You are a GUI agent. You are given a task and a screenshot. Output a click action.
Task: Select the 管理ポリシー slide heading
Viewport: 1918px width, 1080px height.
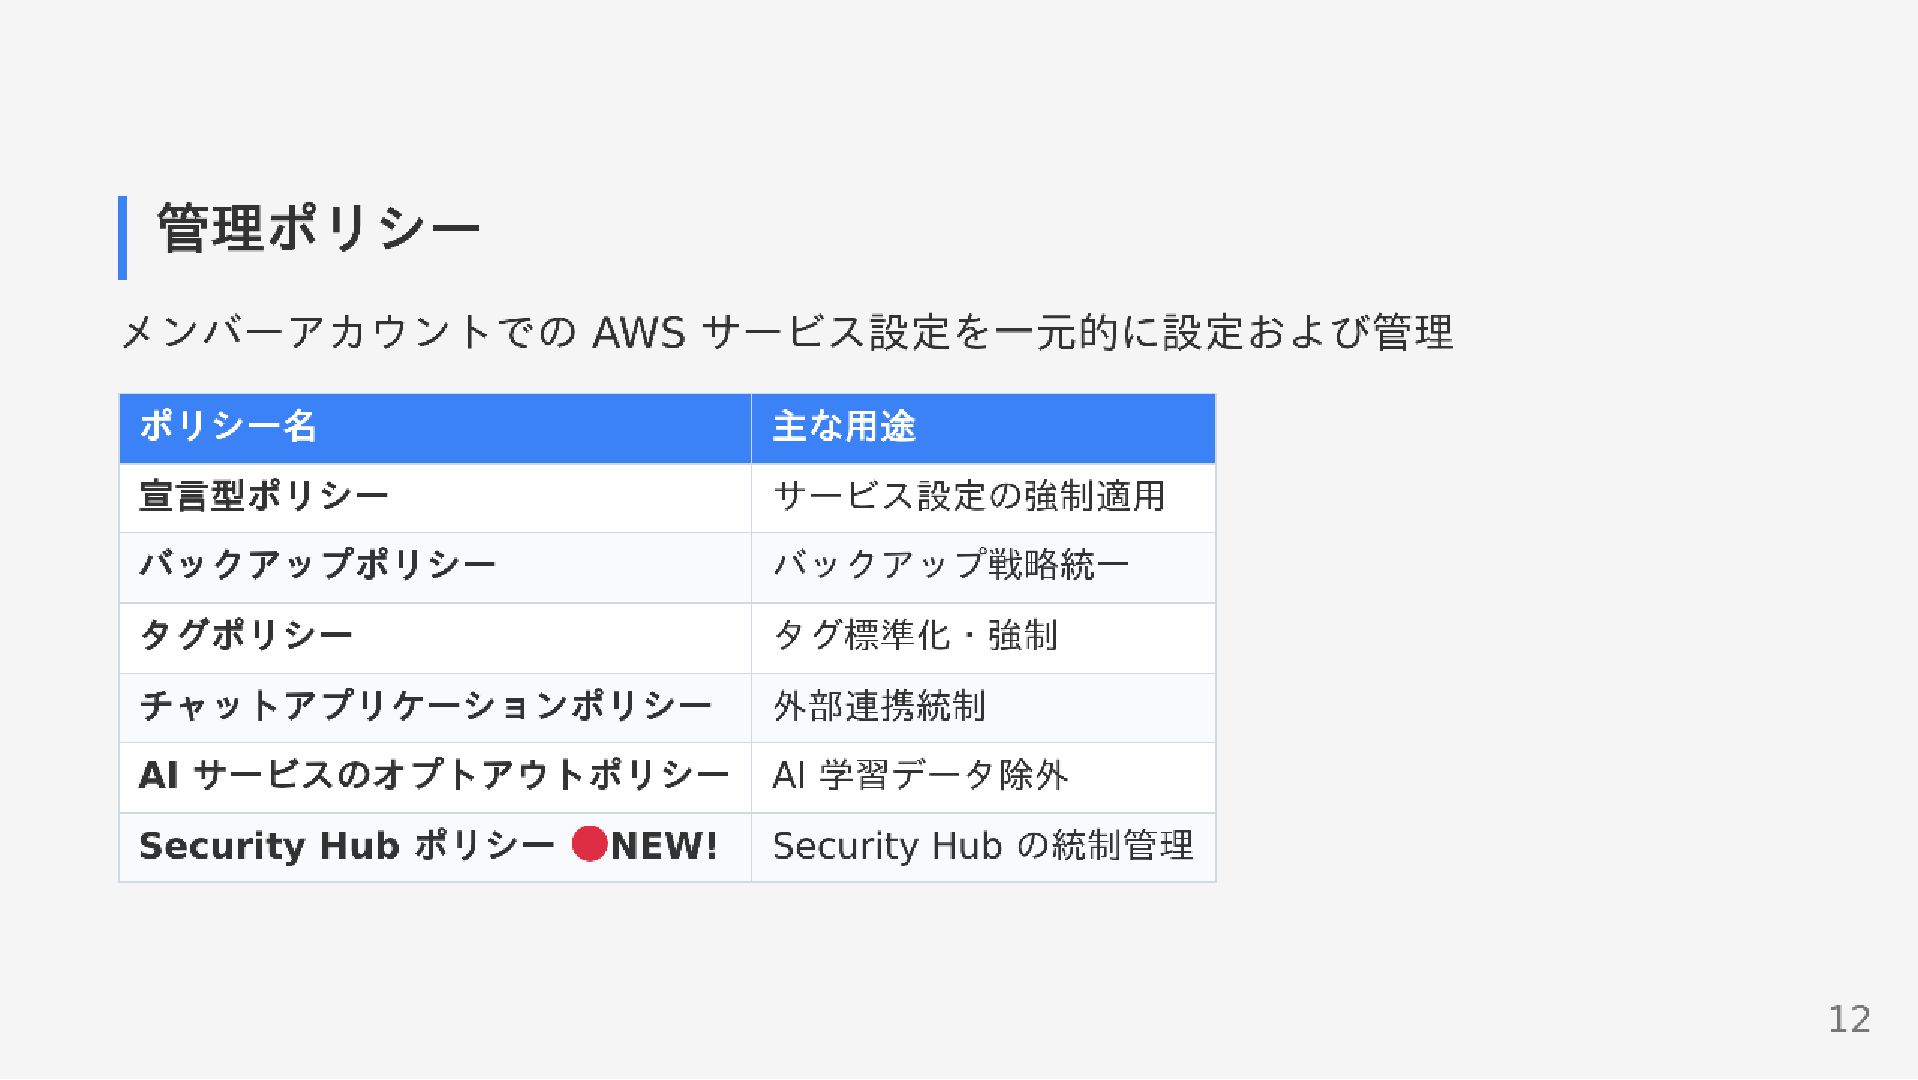pyautogui.click(x=319, y=229)
